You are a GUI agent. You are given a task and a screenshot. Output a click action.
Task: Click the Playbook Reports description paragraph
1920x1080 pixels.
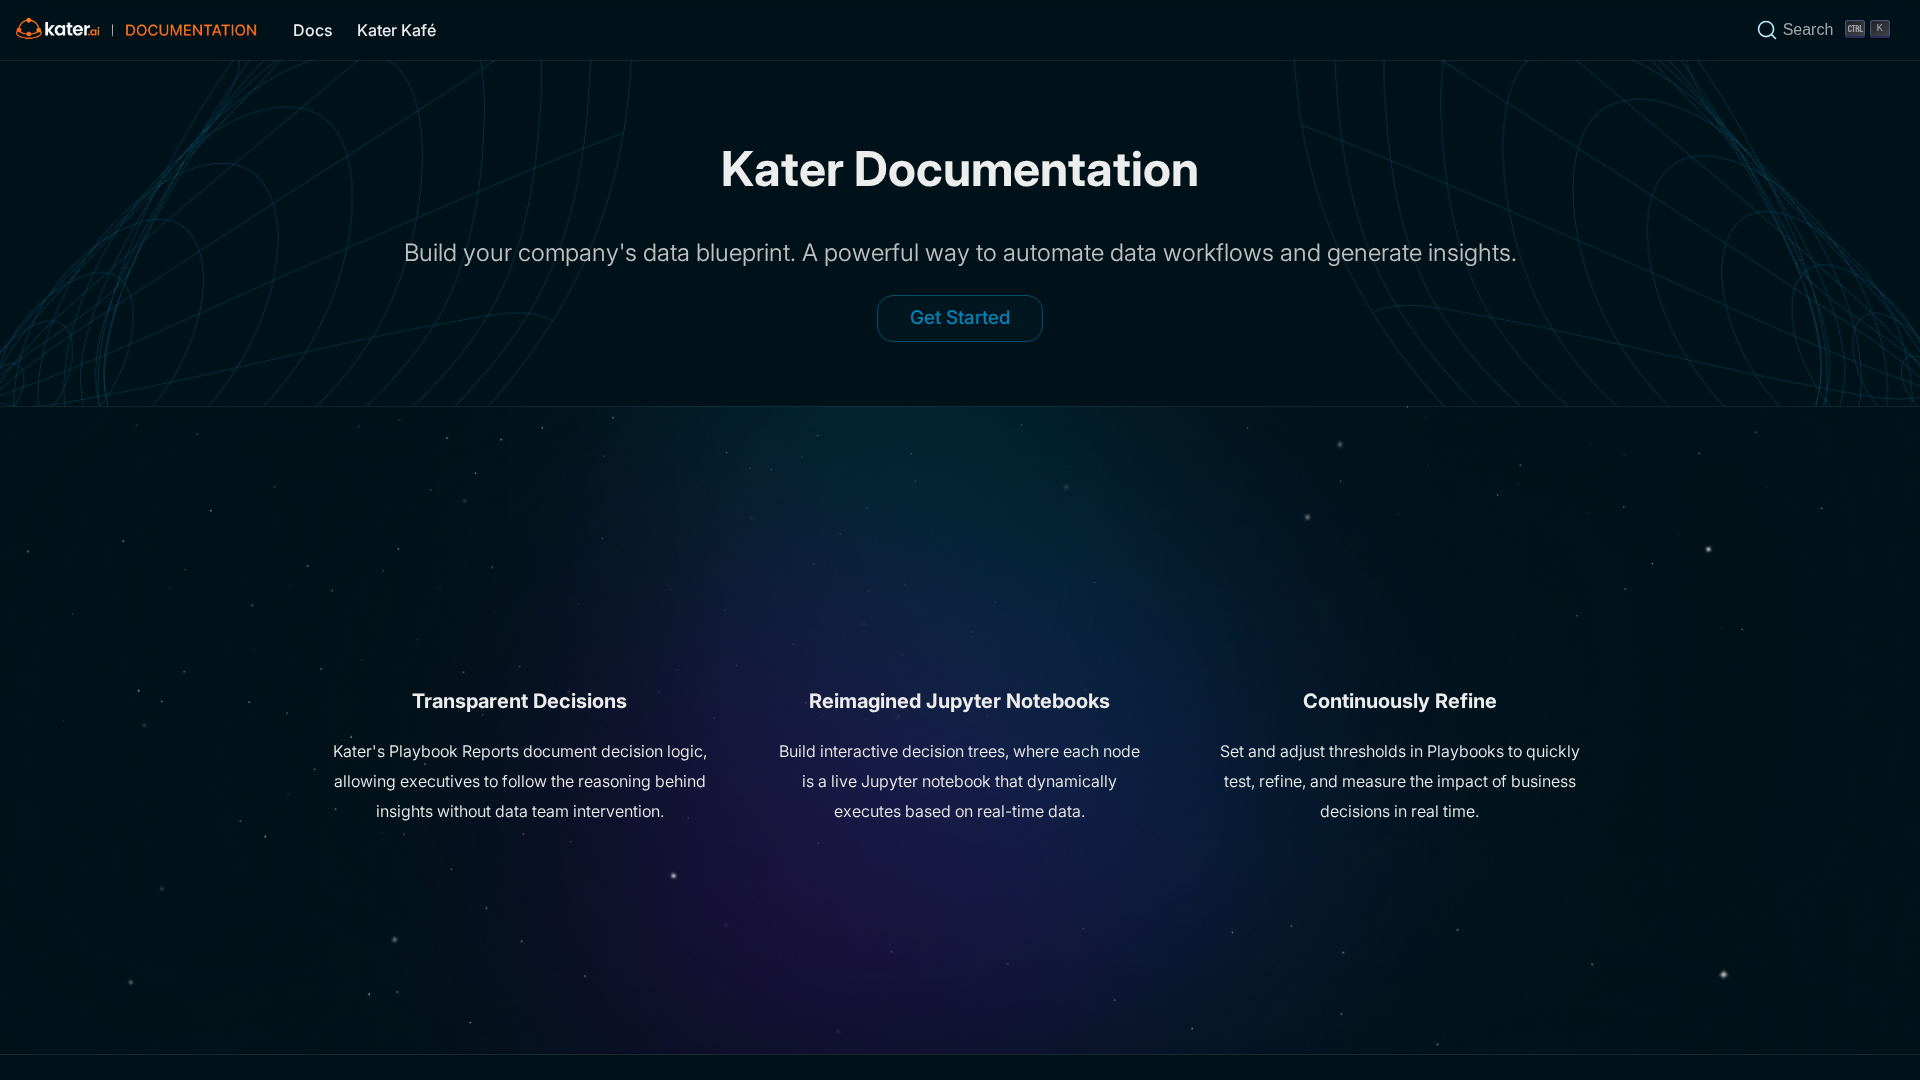coord(519,781)
